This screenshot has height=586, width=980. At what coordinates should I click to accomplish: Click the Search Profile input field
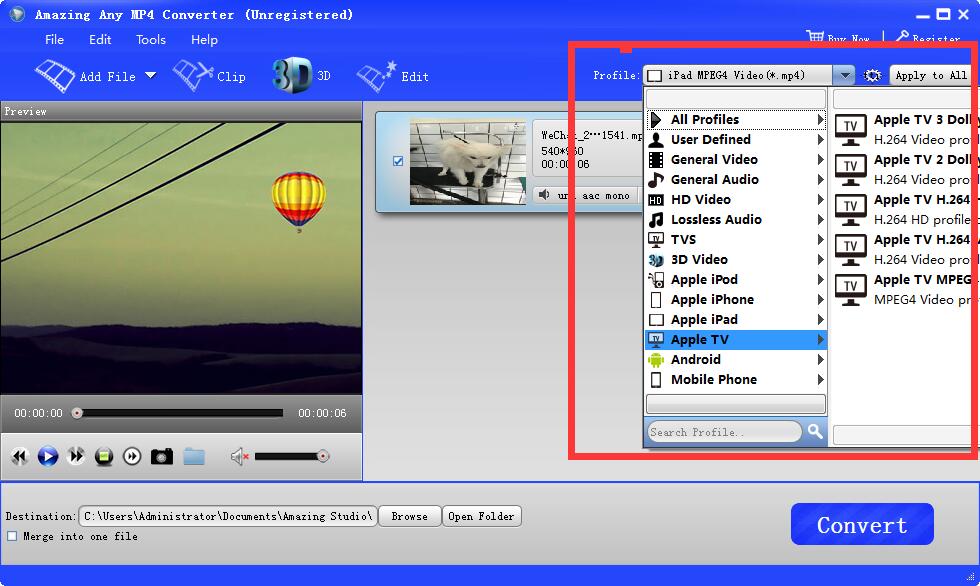click(724, 432)
